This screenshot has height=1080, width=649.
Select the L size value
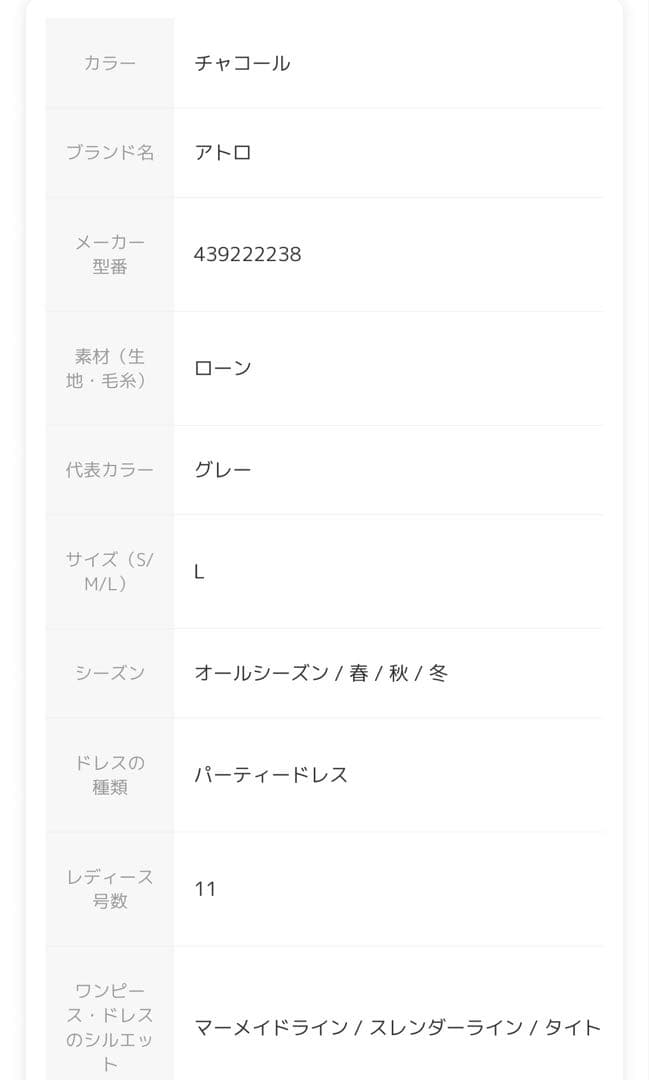pos(199,572)
